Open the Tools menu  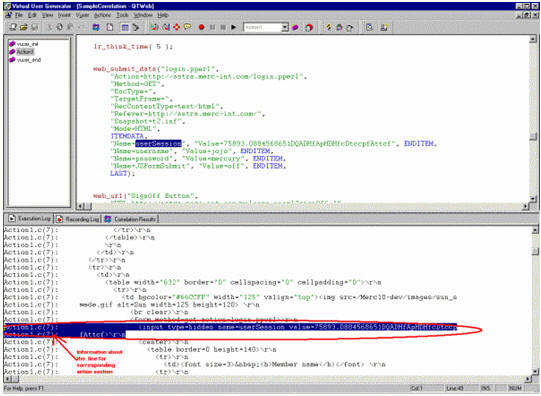pos(122,15)
